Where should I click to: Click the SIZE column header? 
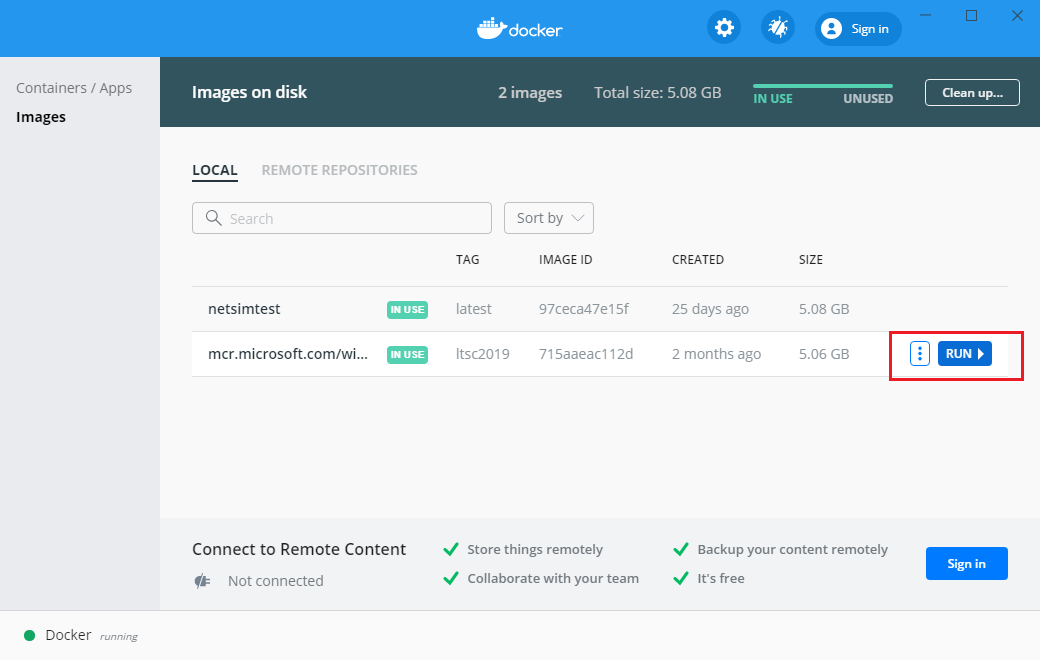click(x=811, y=260)
